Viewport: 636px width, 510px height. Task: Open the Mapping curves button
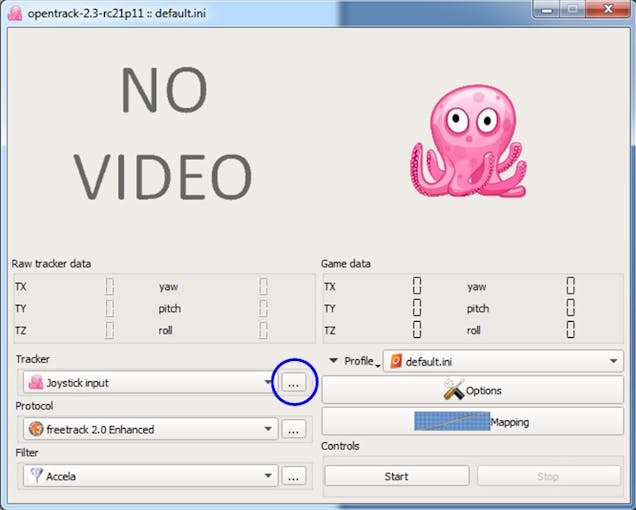point(473,422)
